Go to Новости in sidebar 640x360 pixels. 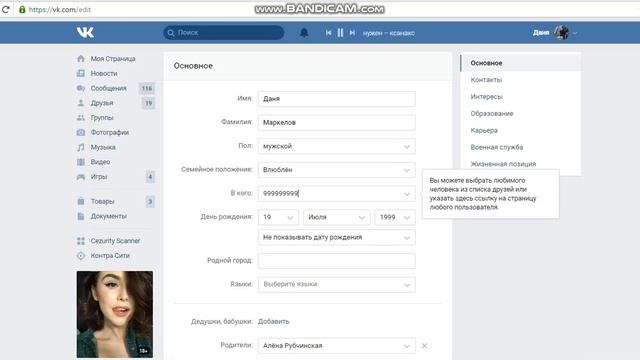(x=104, y=73)
